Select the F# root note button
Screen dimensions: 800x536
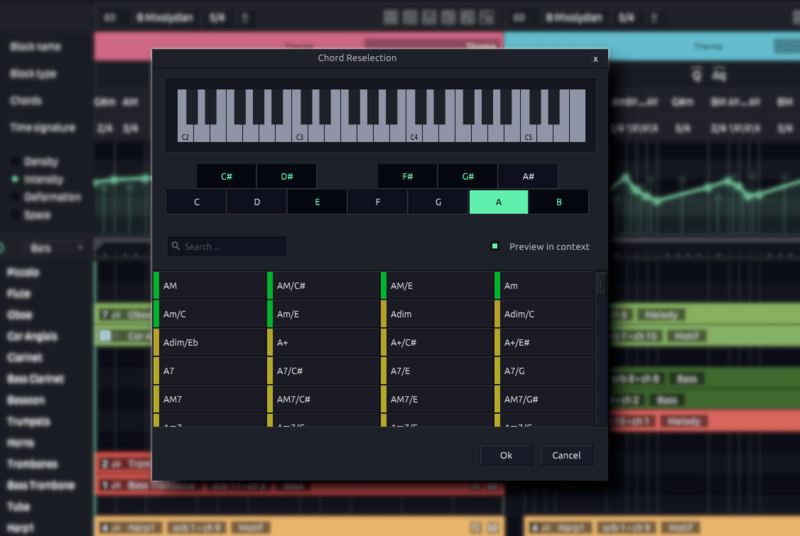tap(407, 177)
